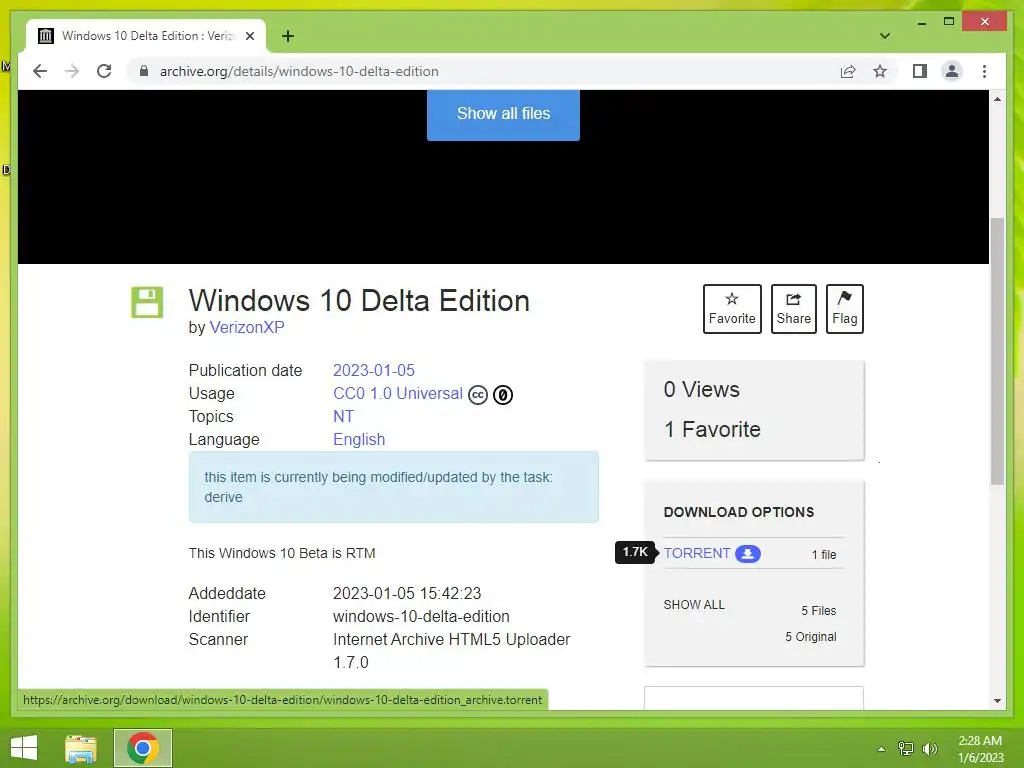Click the Chrome taskbar icon

(143, 748)
